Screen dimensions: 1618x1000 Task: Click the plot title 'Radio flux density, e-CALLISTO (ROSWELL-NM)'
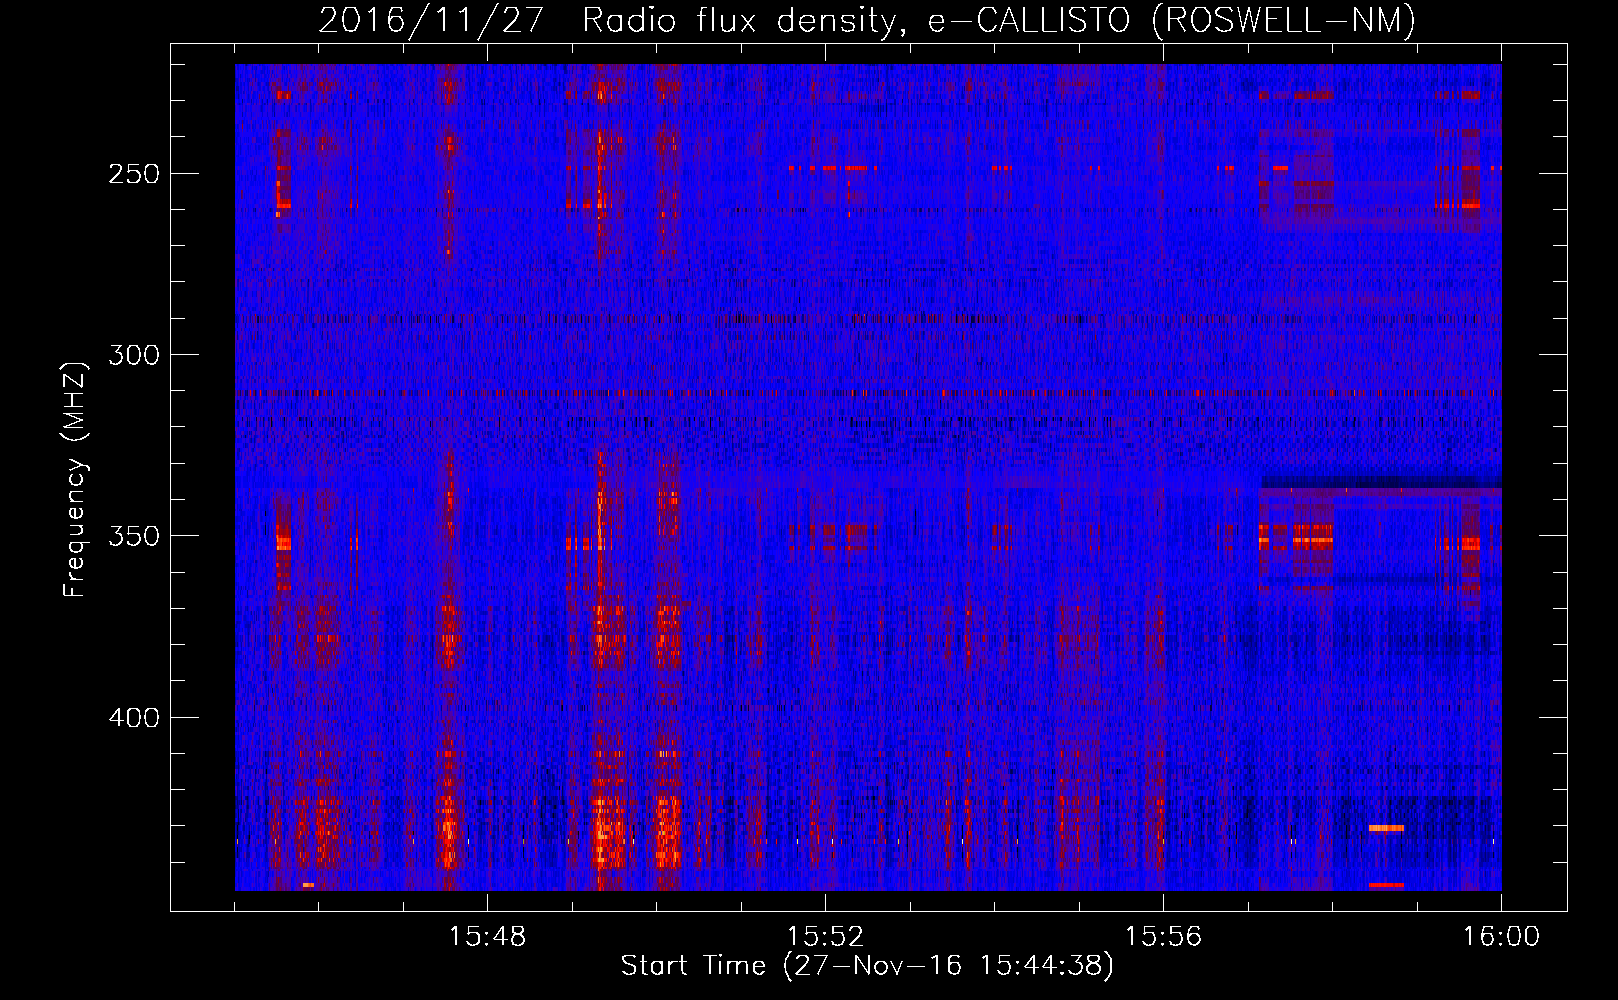click(999, 20)
